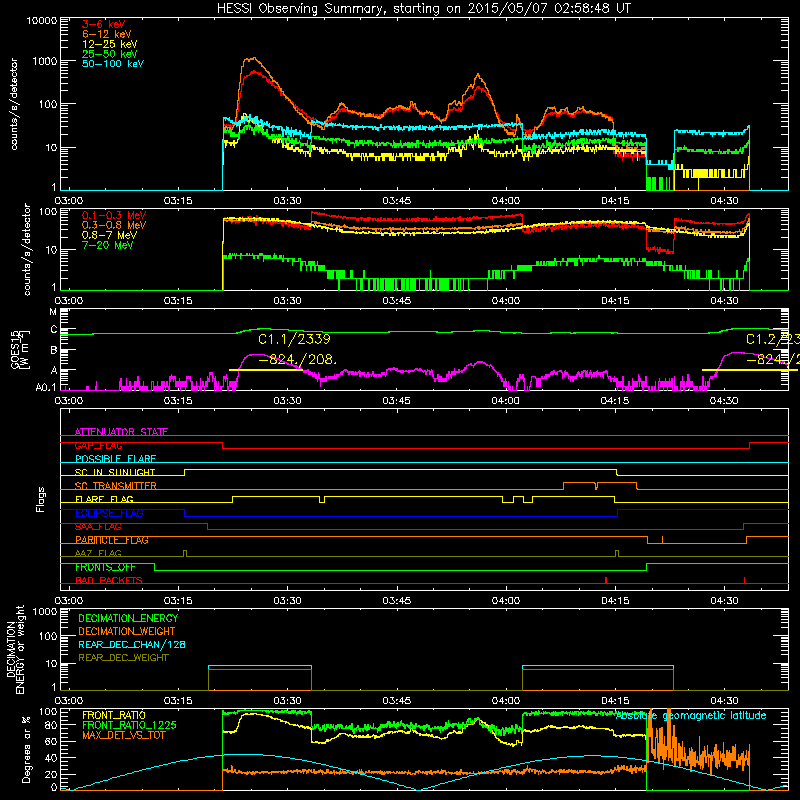Click the 04:00 tick label under GOES panel
The height and width of the screenshot is (800, 800).
click(x=506, y=401)
